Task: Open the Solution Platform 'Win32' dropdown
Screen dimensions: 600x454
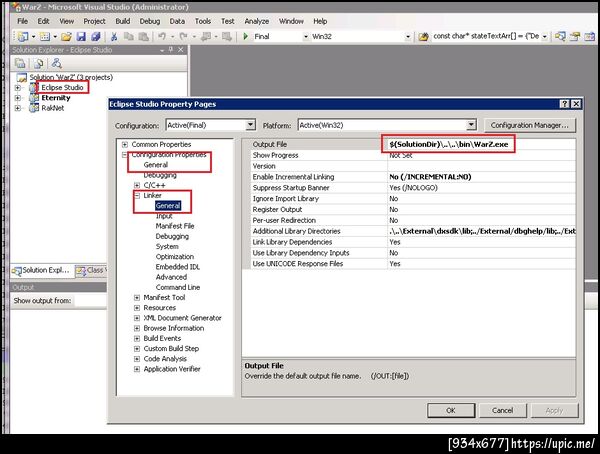Action: pyautogui.click(x=408, y=37)
